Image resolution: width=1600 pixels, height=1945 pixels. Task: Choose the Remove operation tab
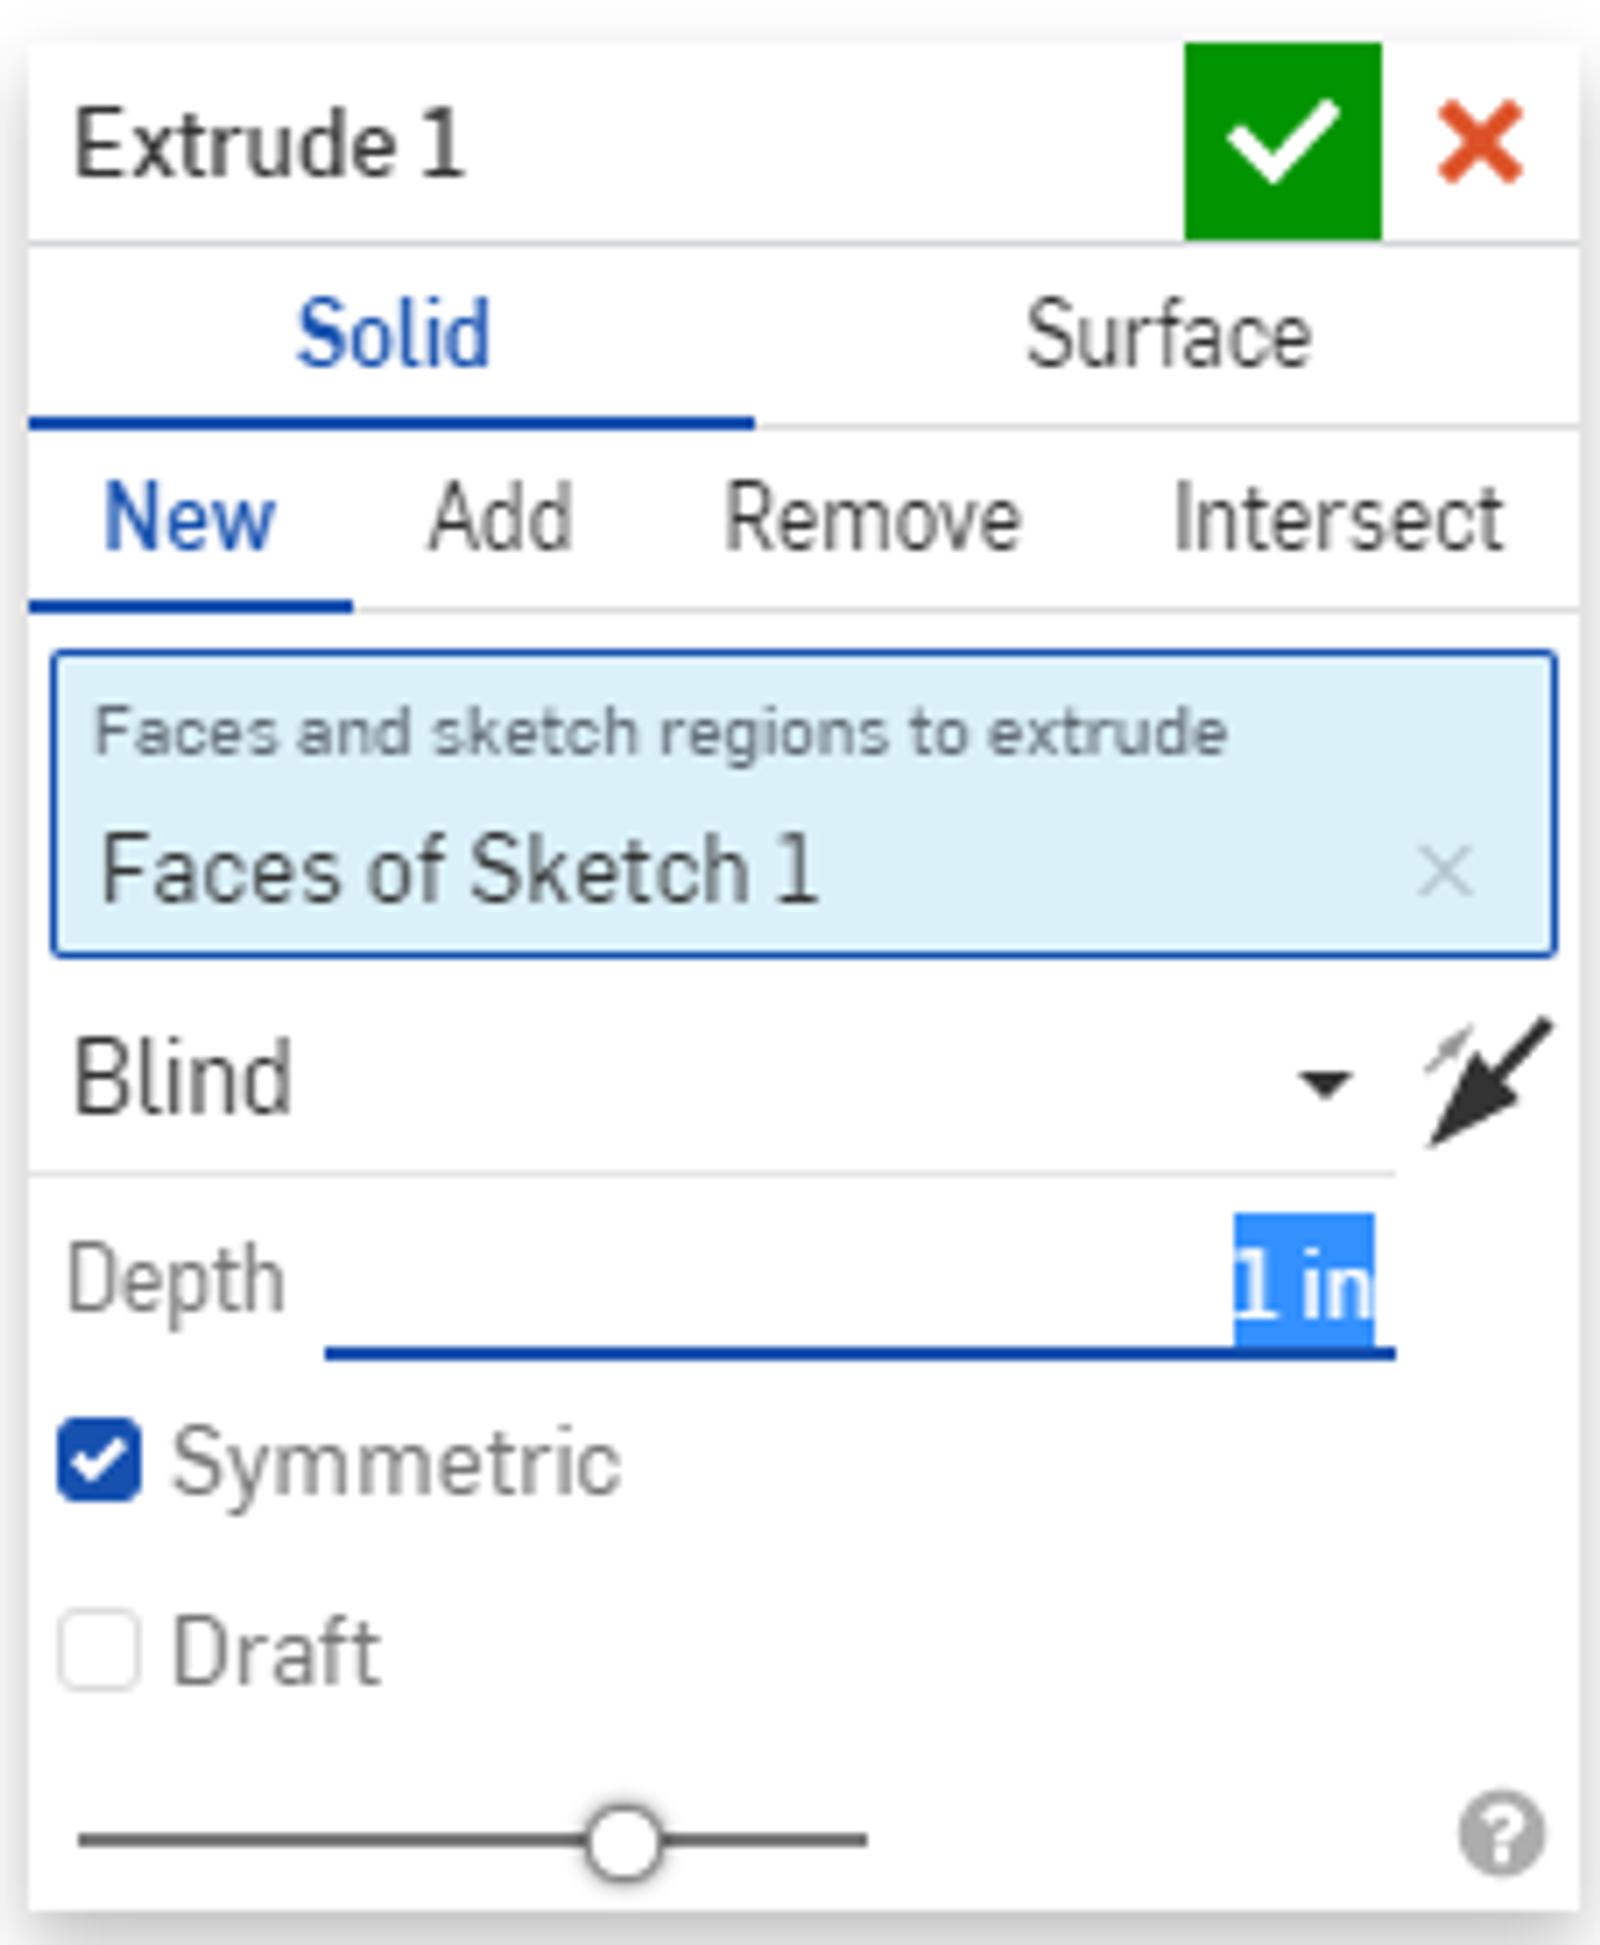[x=872, y=518]
